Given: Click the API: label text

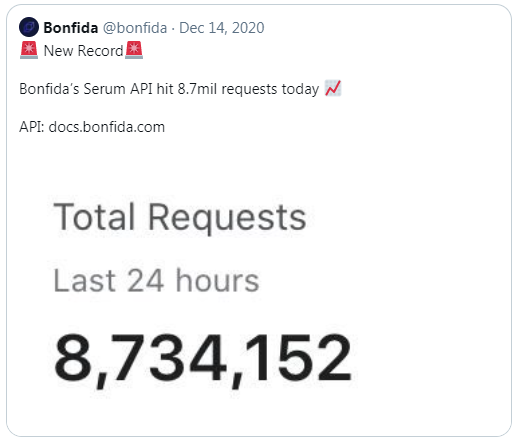Looking at the screenshot, I should click(32, 127).
